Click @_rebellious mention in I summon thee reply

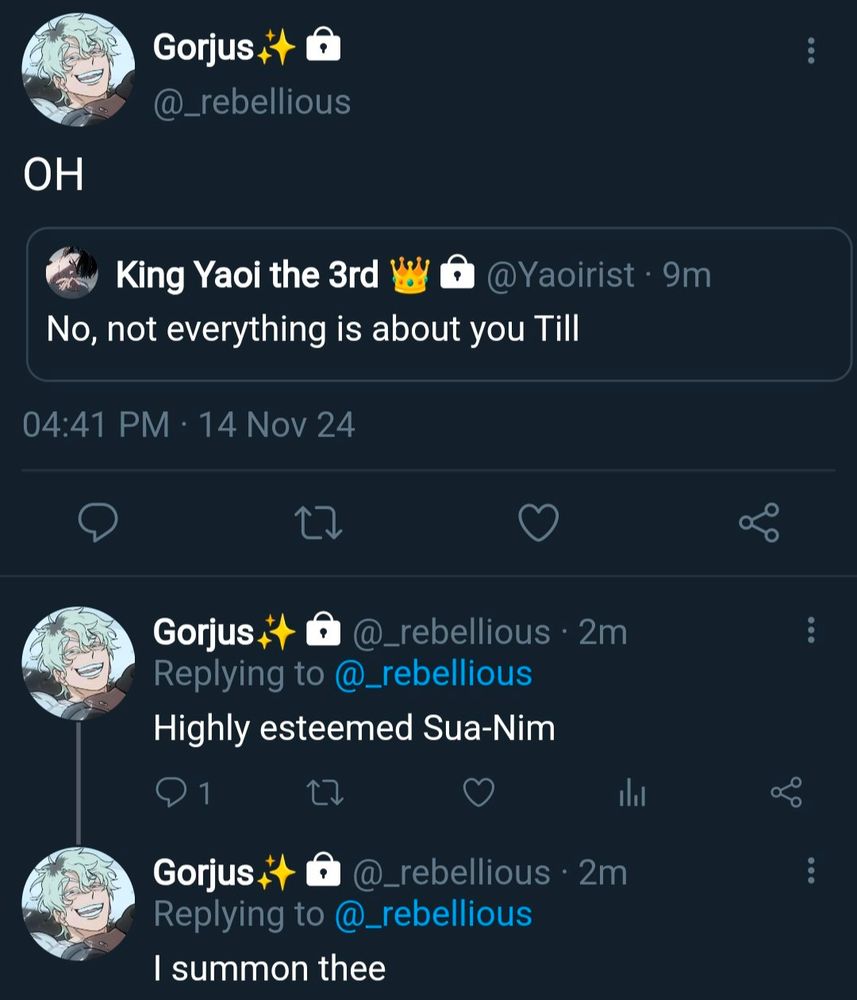[x=432, y=914]
